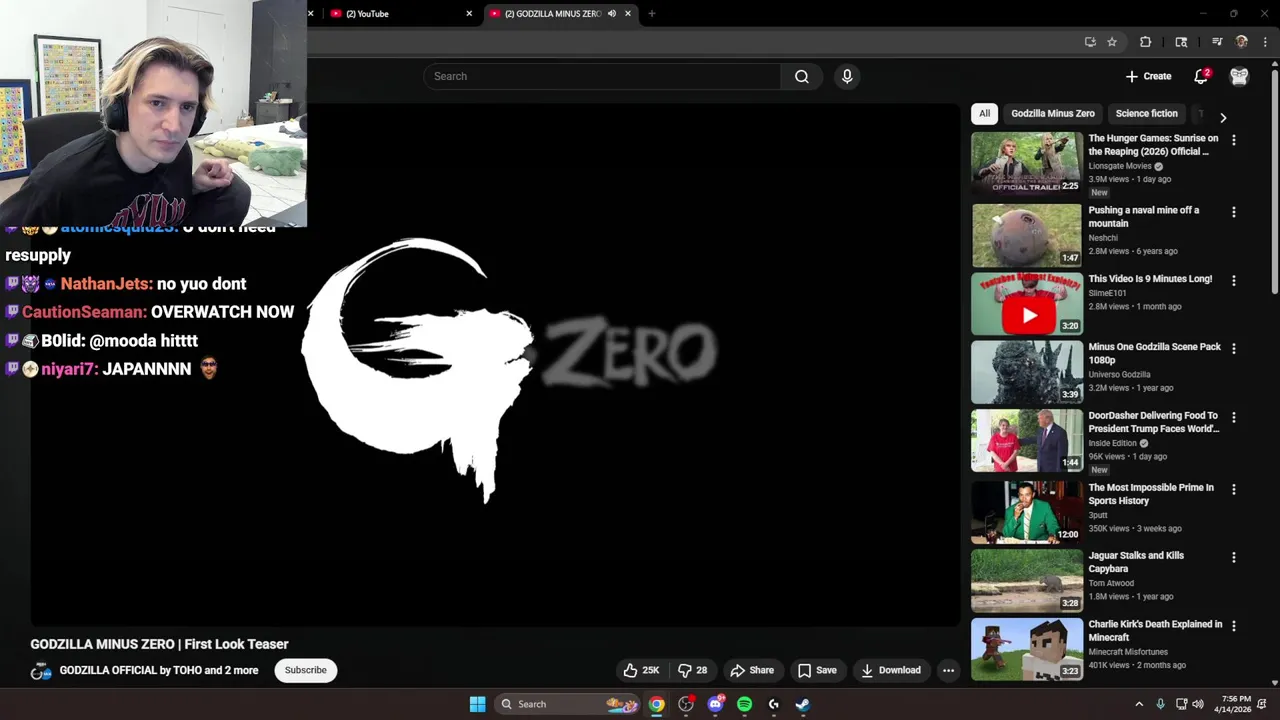Viewport: 1280px width, 720px height.
Task: Select the Godzilla Minus Zero chip
Action: 1053,113
